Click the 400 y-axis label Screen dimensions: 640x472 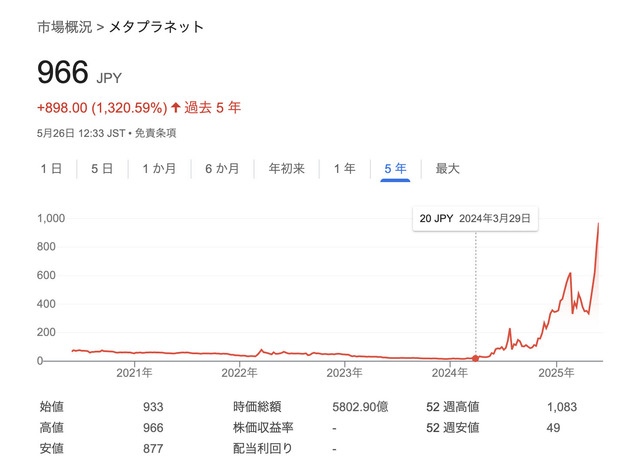click(46, 304)
